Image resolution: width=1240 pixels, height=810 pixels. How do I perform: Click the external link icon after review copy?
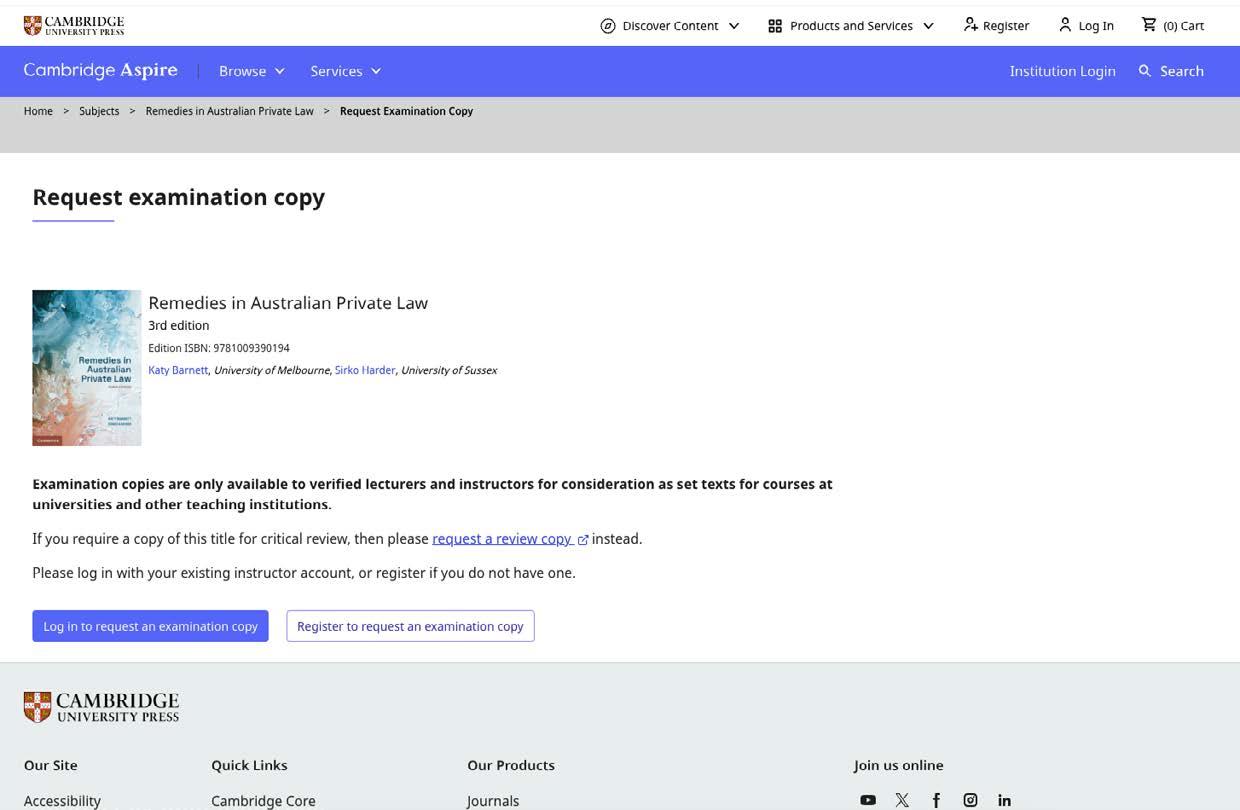tap(583, 540)
